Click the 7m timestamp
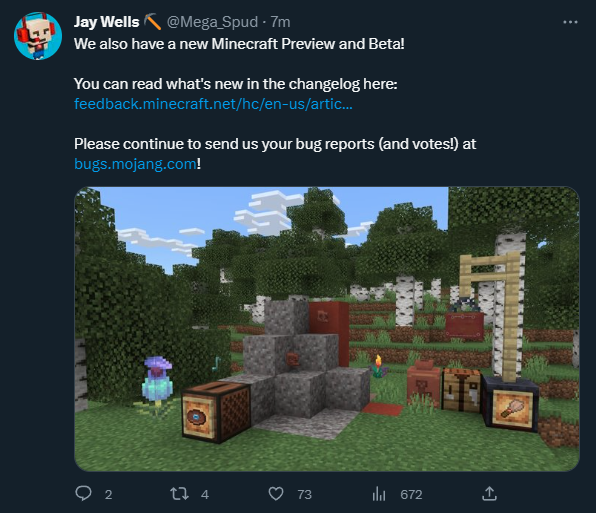This screenshot has height=513, width=596. pyautogui.click(x=281, y=22)
